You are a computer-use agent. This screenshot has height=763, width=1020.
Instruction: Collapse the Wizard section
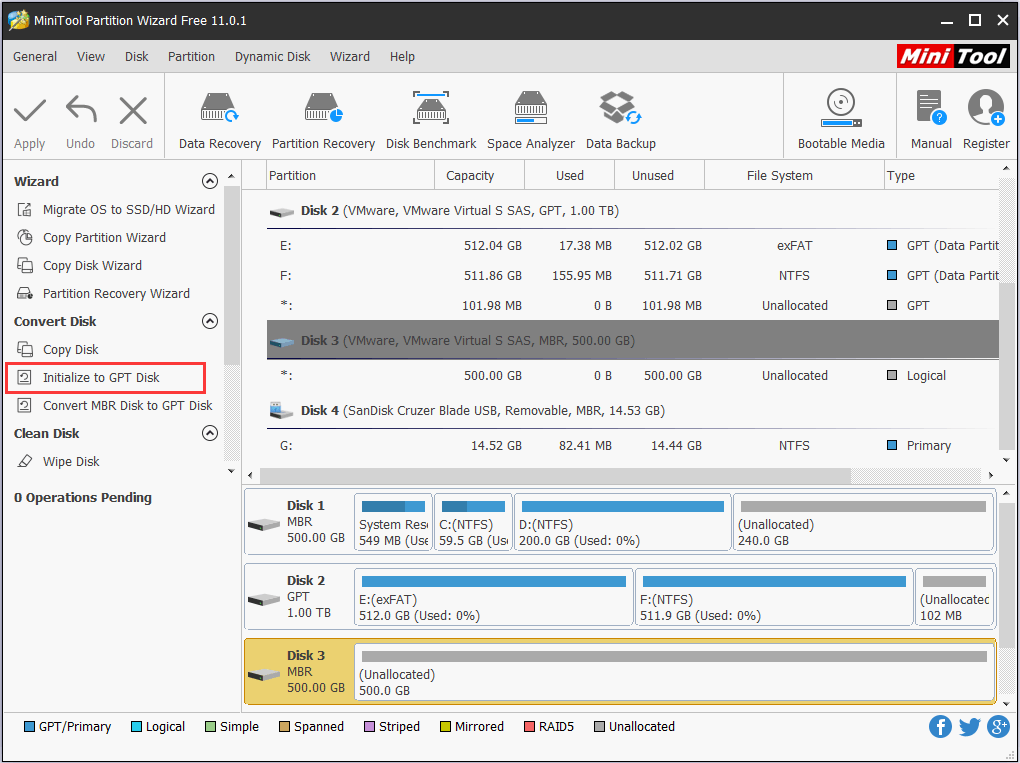[209, 181]
